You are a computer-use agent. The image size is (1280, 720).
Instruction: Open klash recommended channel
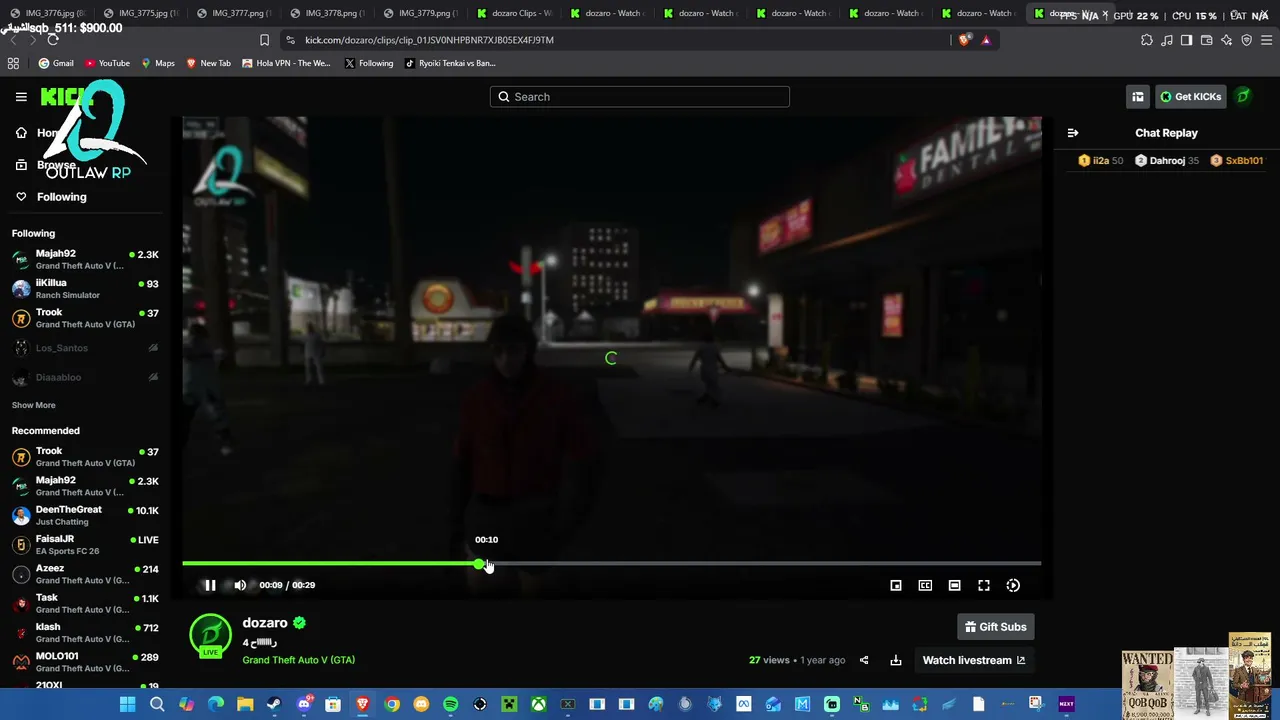pos(85,633)
